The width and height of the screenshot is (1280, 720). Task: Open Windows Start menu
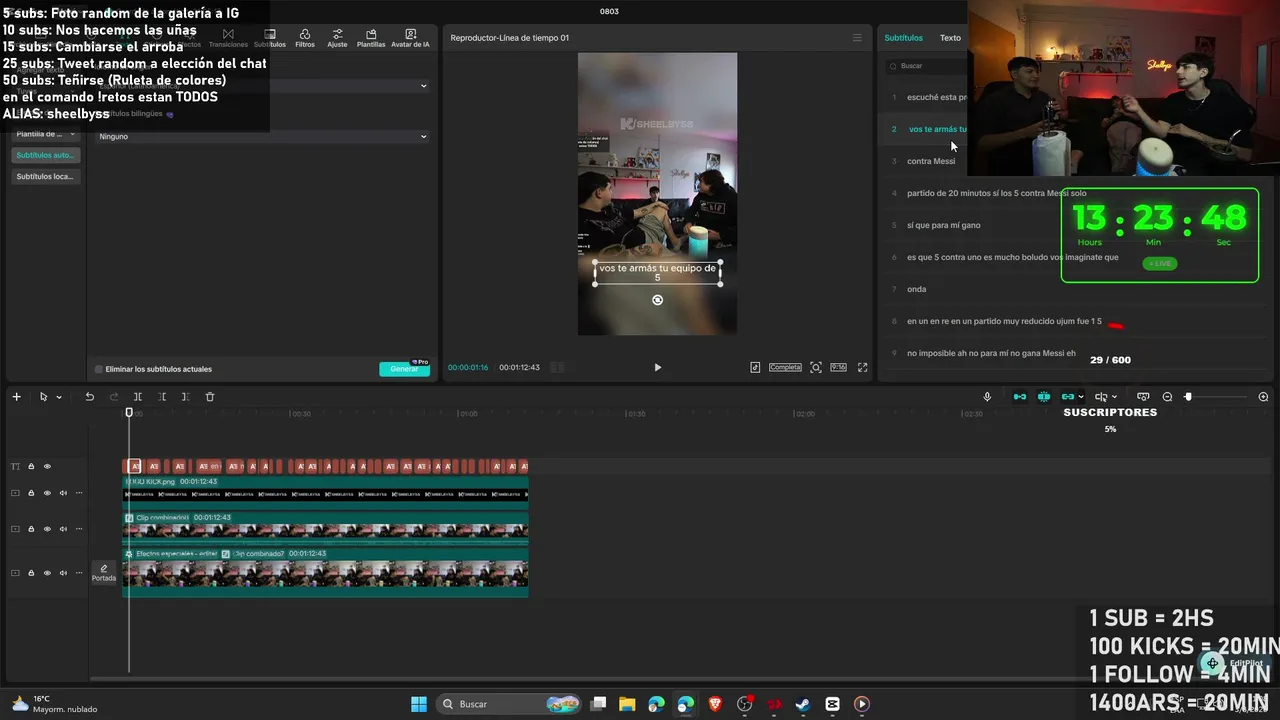point(419,704)
